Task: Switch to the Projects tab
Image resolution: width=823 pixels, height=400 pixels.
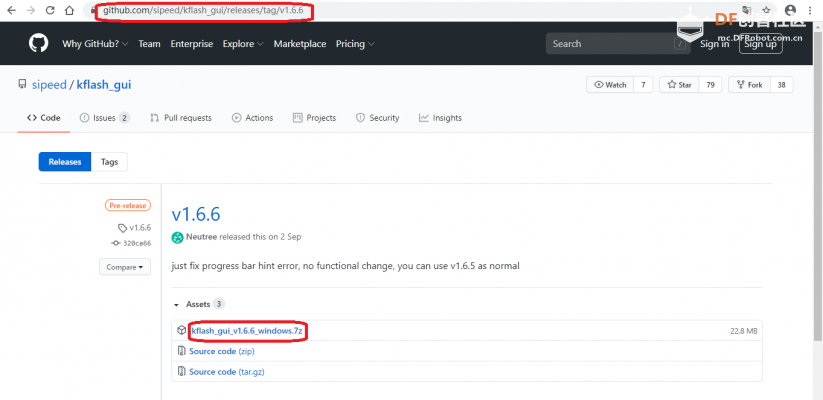Action: coord(314,118)
